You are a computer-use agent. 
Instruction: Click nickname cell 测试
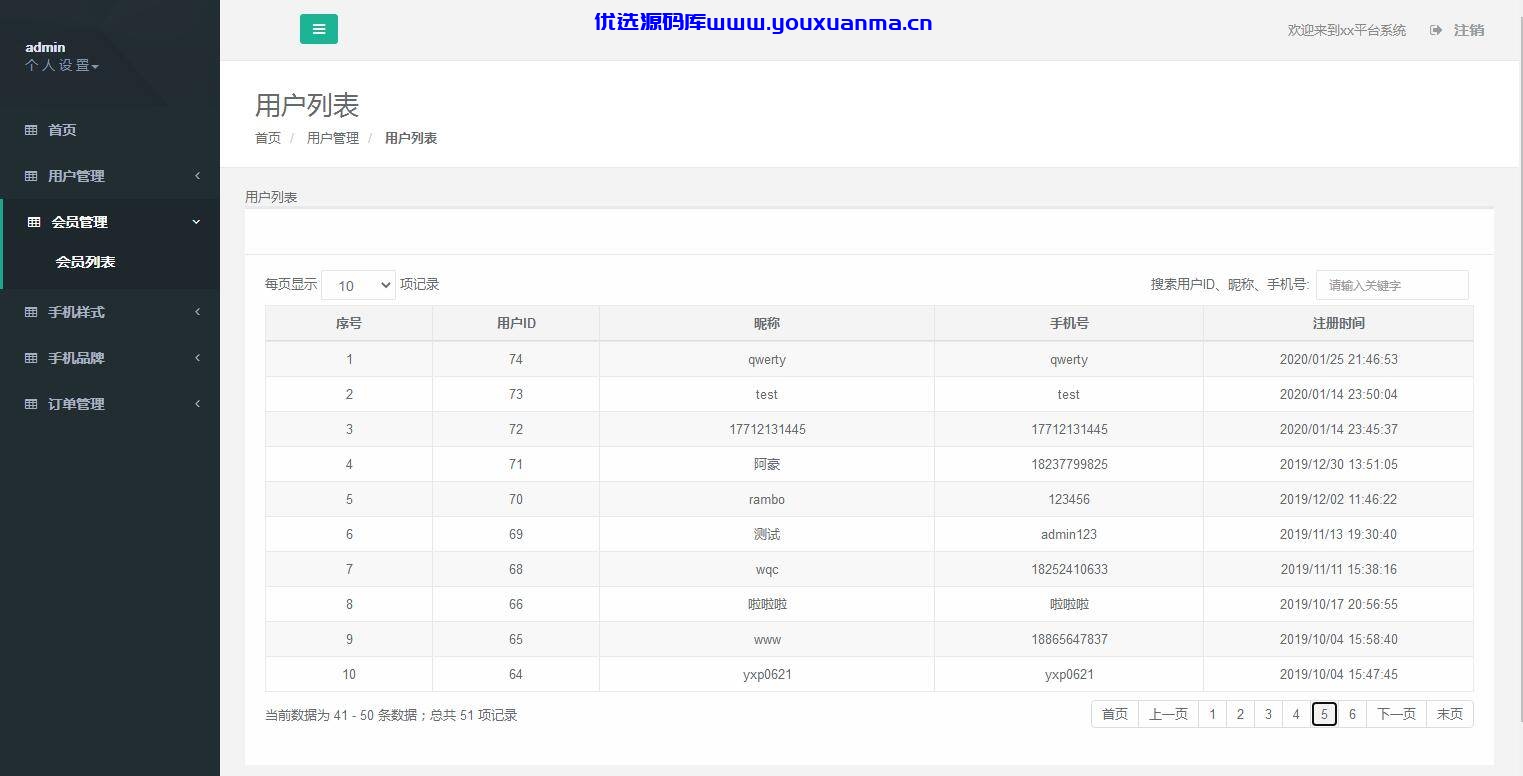[767, 534]
